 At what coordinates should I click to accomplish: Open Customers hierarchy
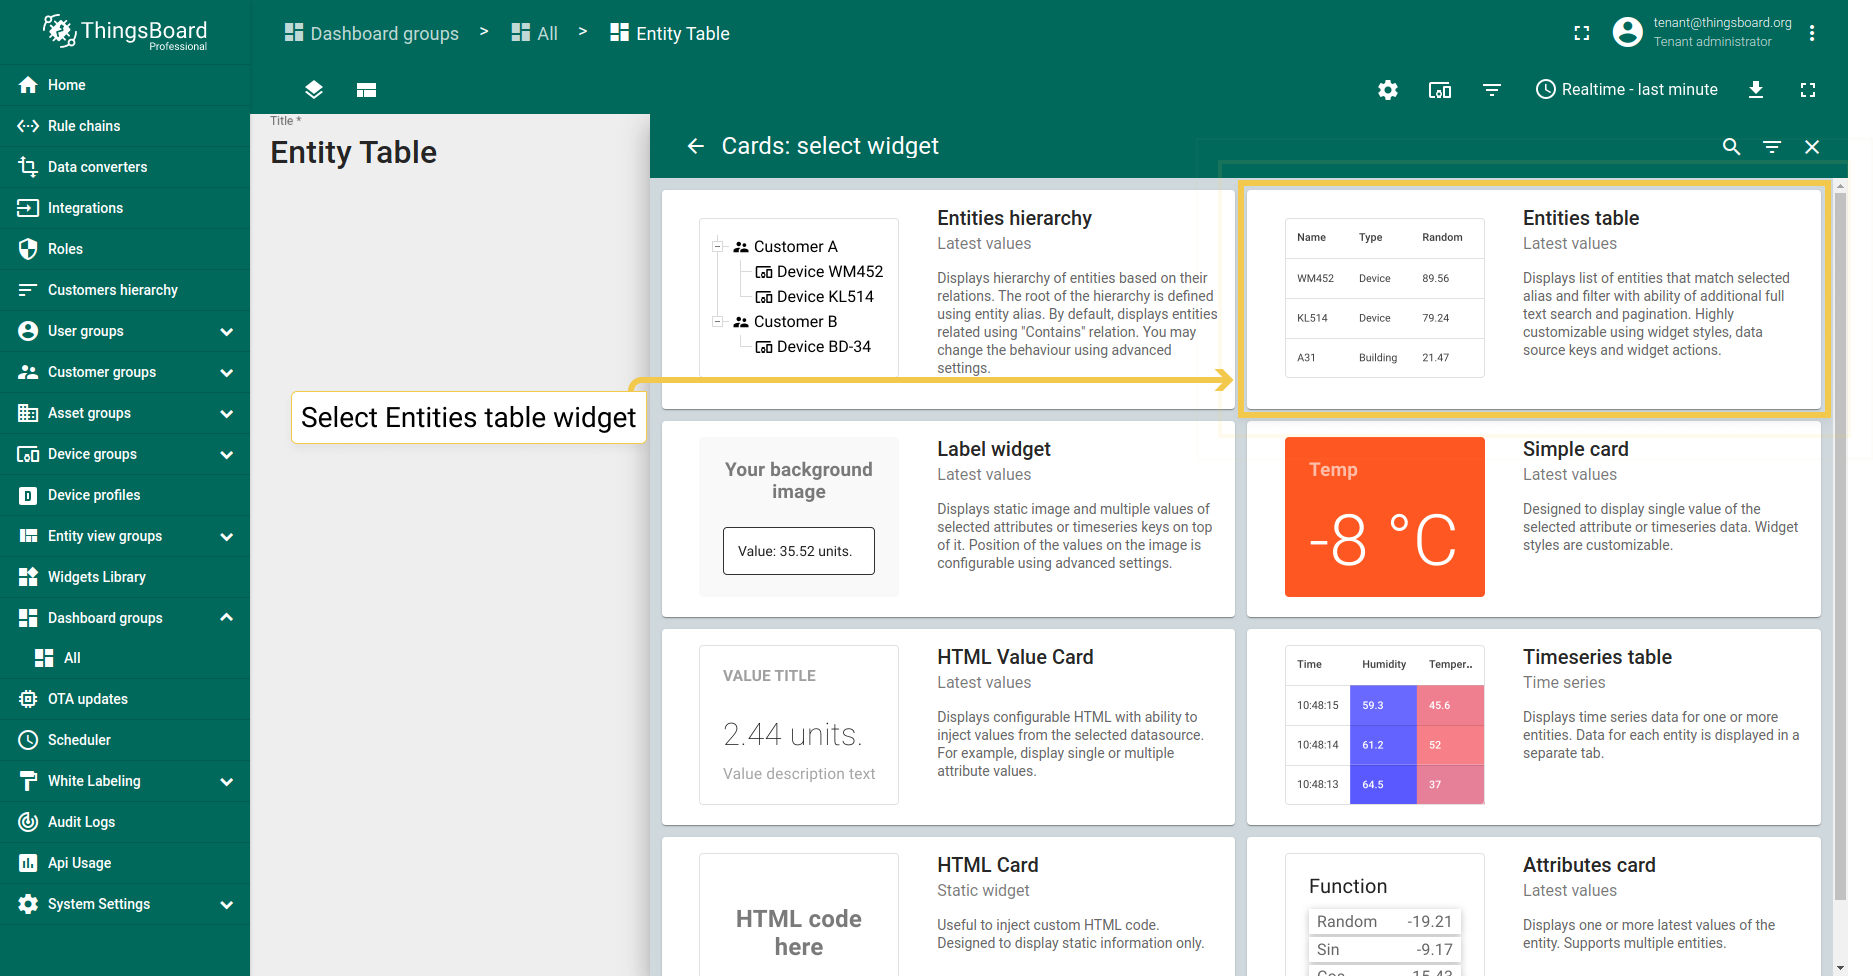point(125,290)
